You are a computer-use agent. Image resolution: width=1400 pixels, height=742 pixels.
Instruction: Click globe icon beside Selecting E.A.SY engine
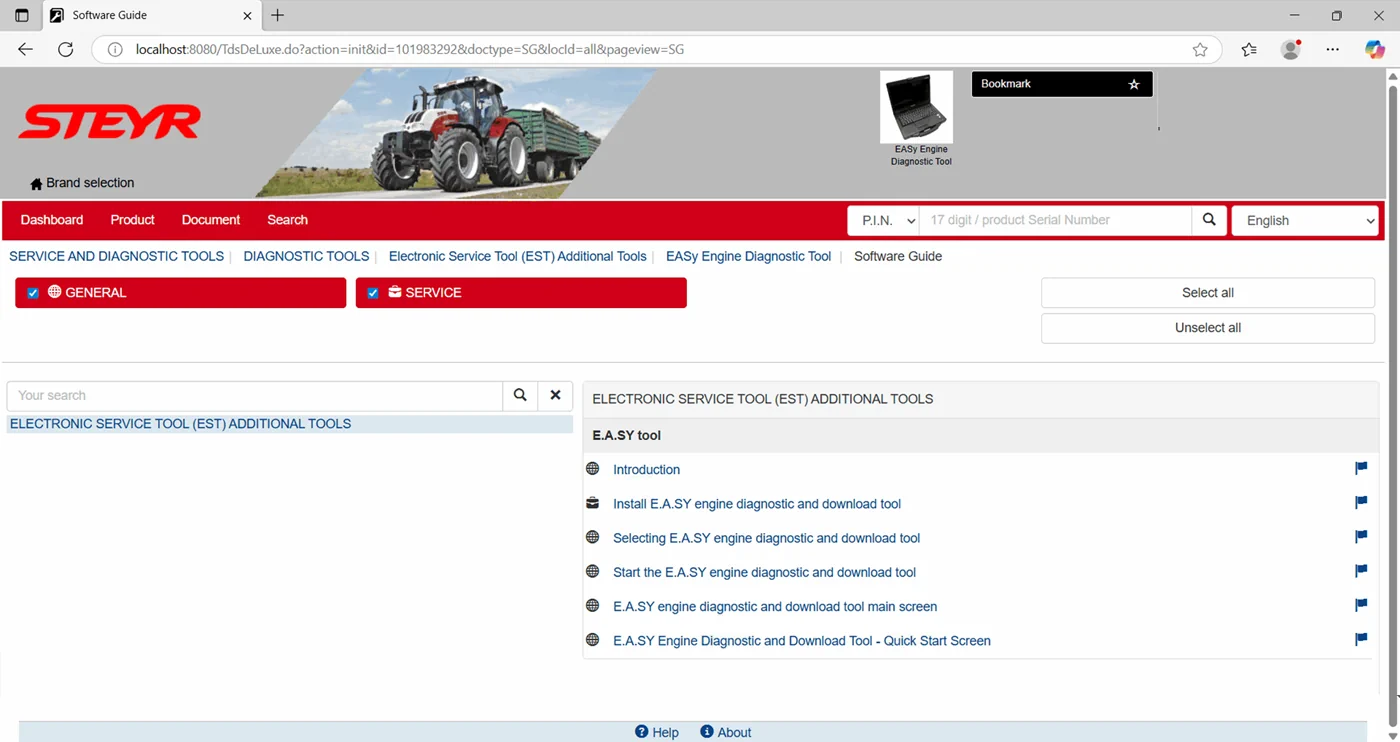(x=592, y=537)
